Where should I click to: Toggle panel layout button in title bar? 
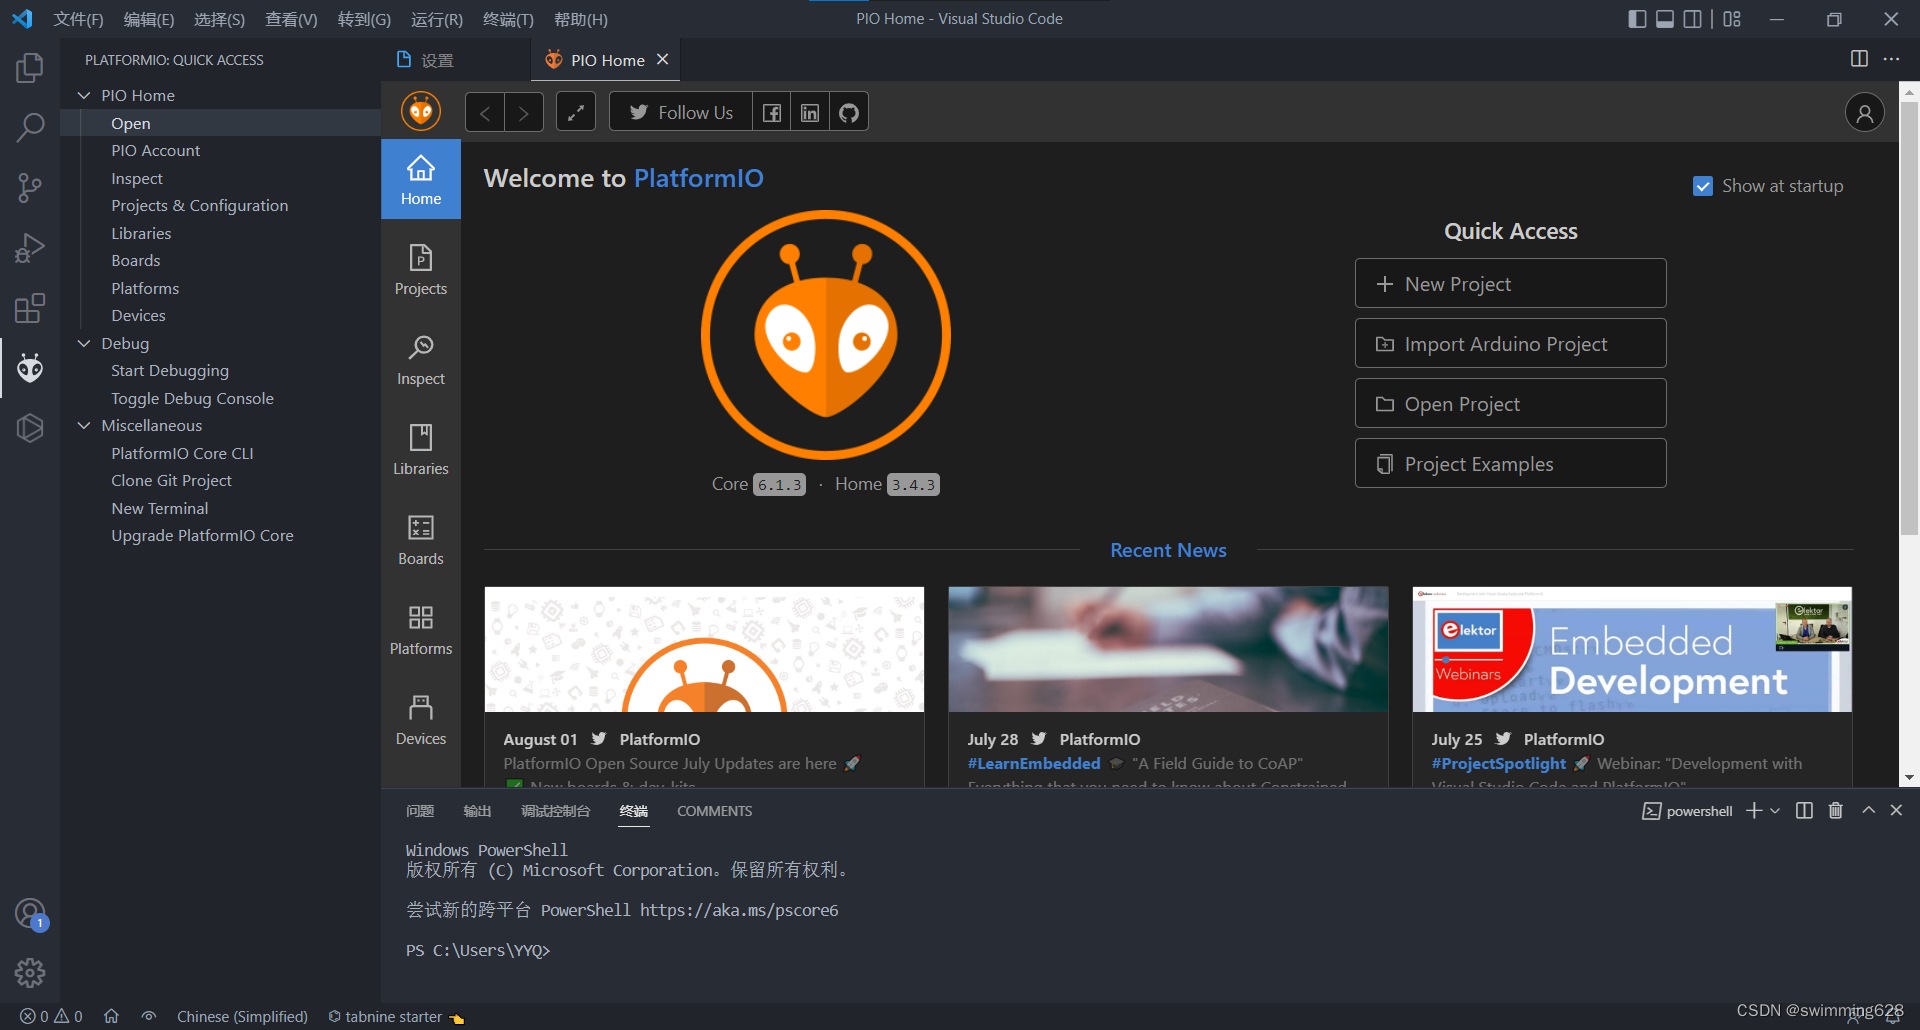click(1665, 19)
